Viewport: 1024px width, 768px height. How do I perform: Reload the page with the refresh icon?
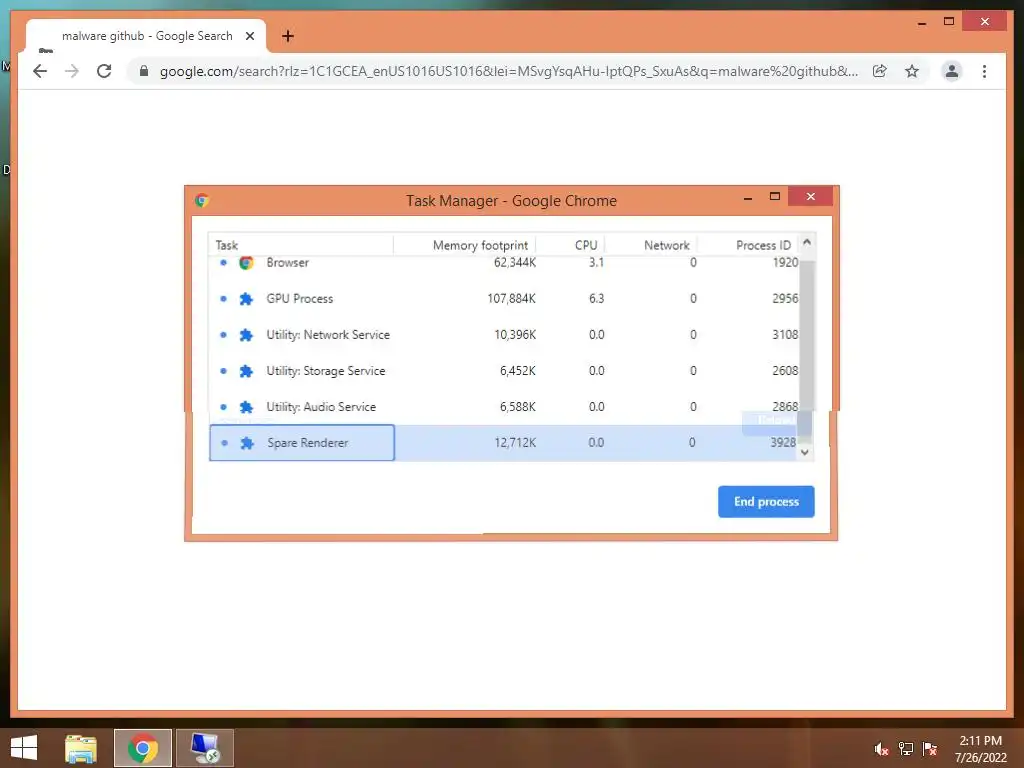[x=104, y=71]
